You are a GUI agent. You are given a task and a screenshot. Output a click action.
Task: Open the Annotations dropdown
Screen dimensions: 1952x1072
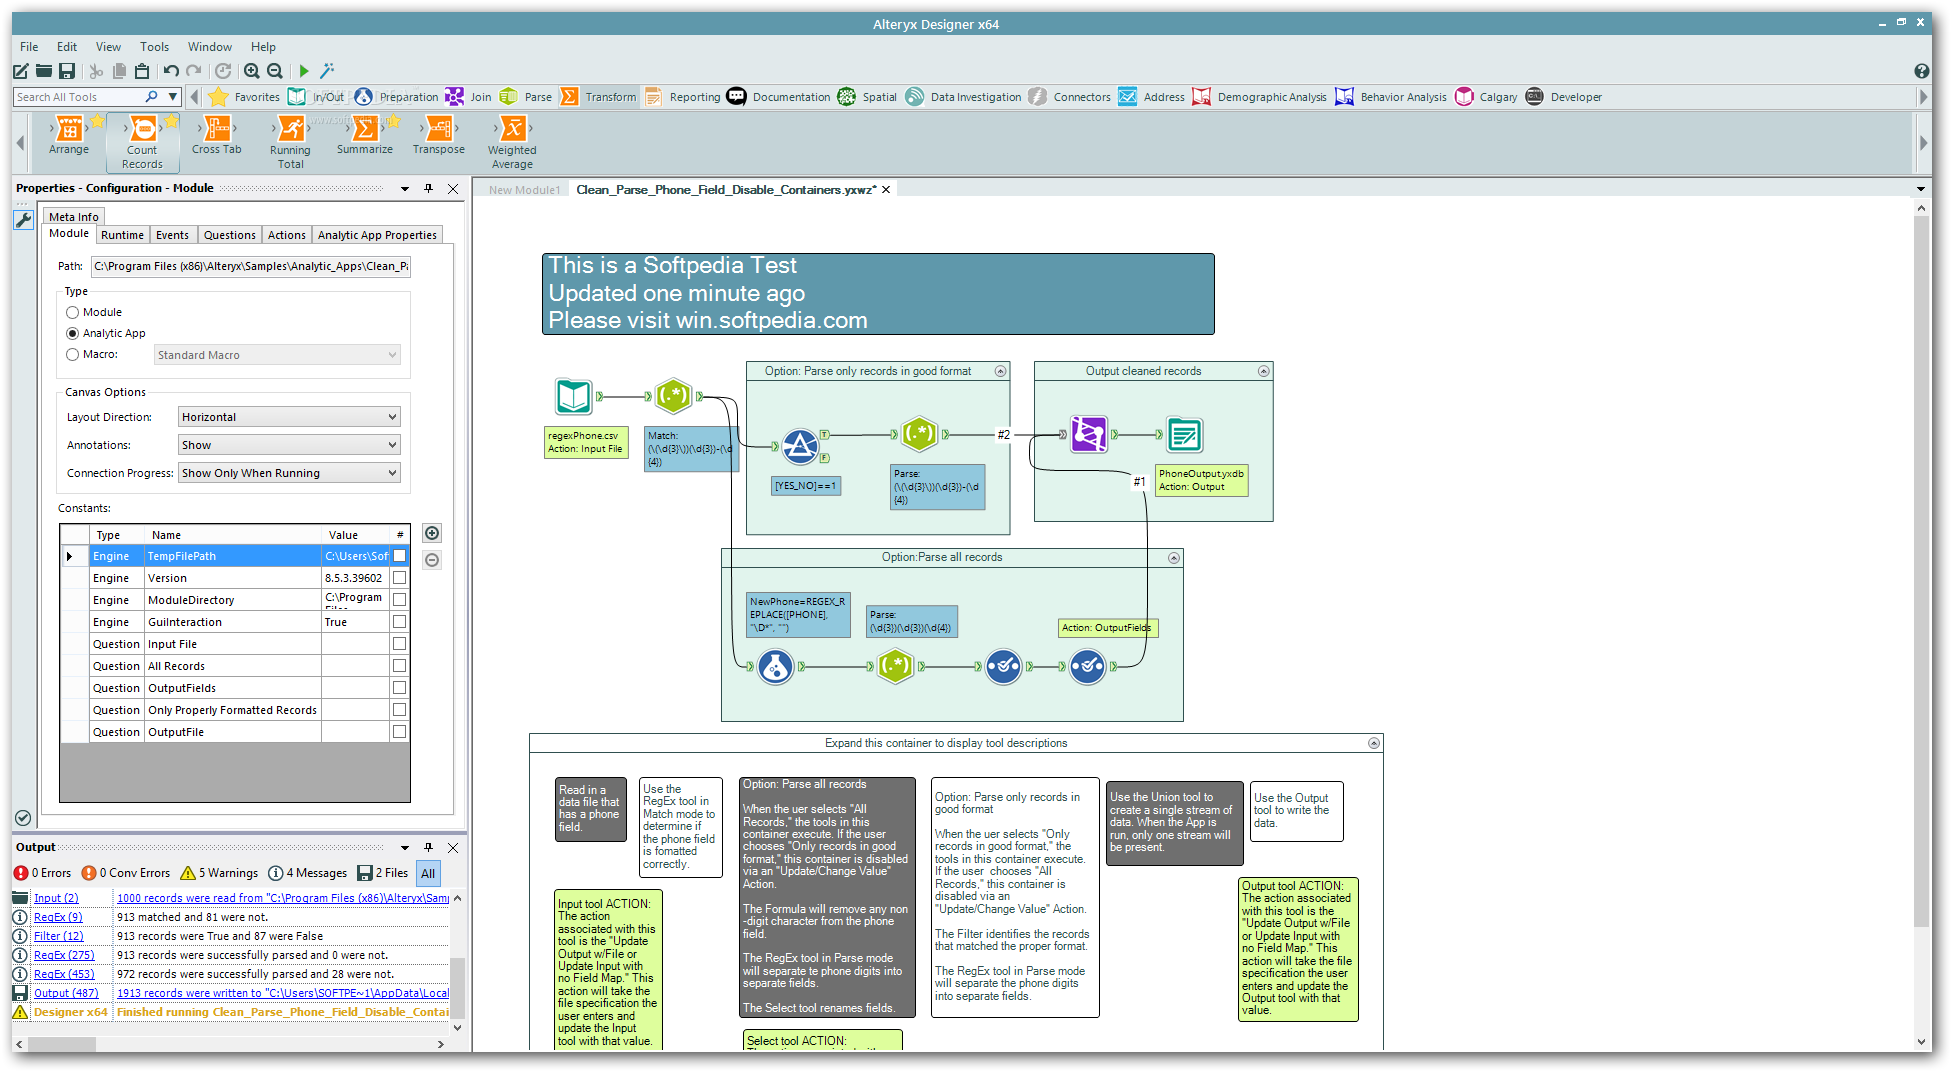[x=289, y=445]
